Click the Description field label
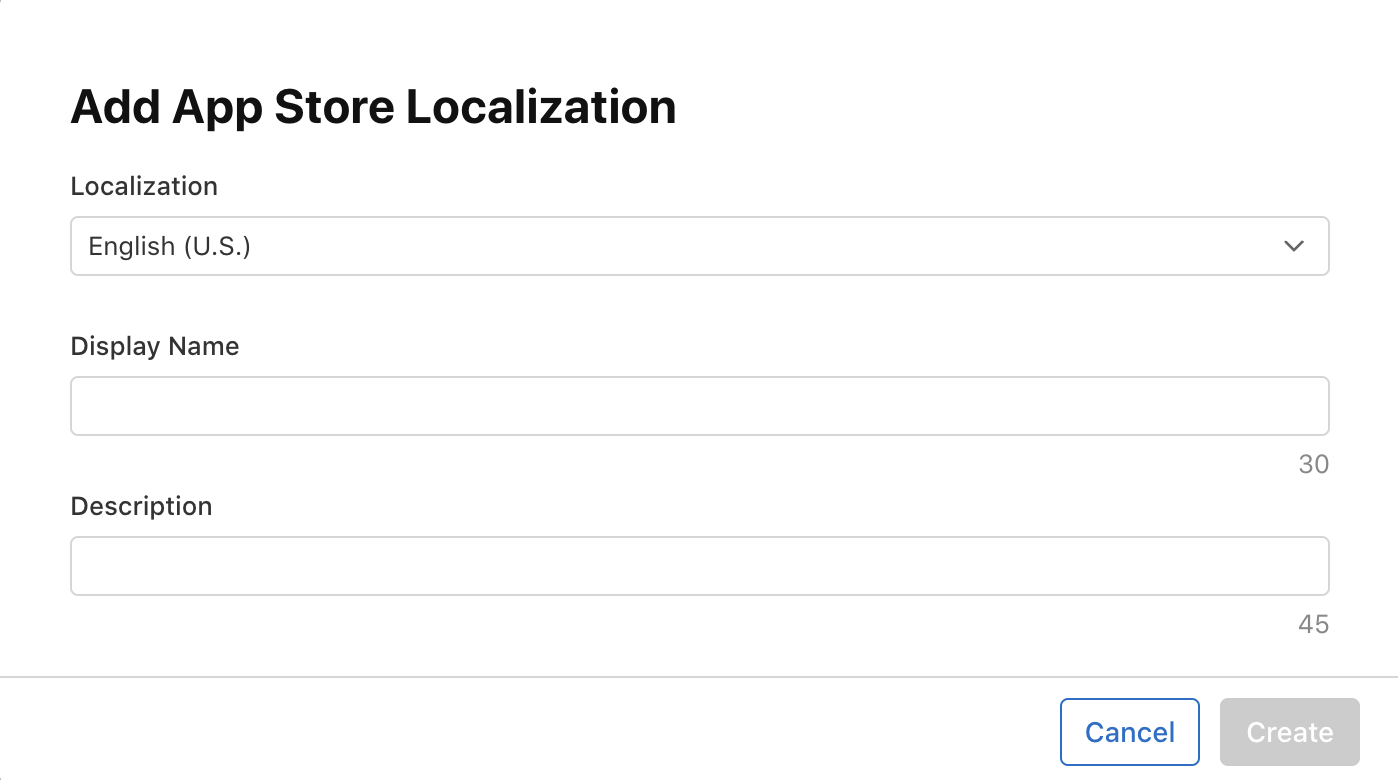Screen dimensions: 1398x780 coord(141,506)
